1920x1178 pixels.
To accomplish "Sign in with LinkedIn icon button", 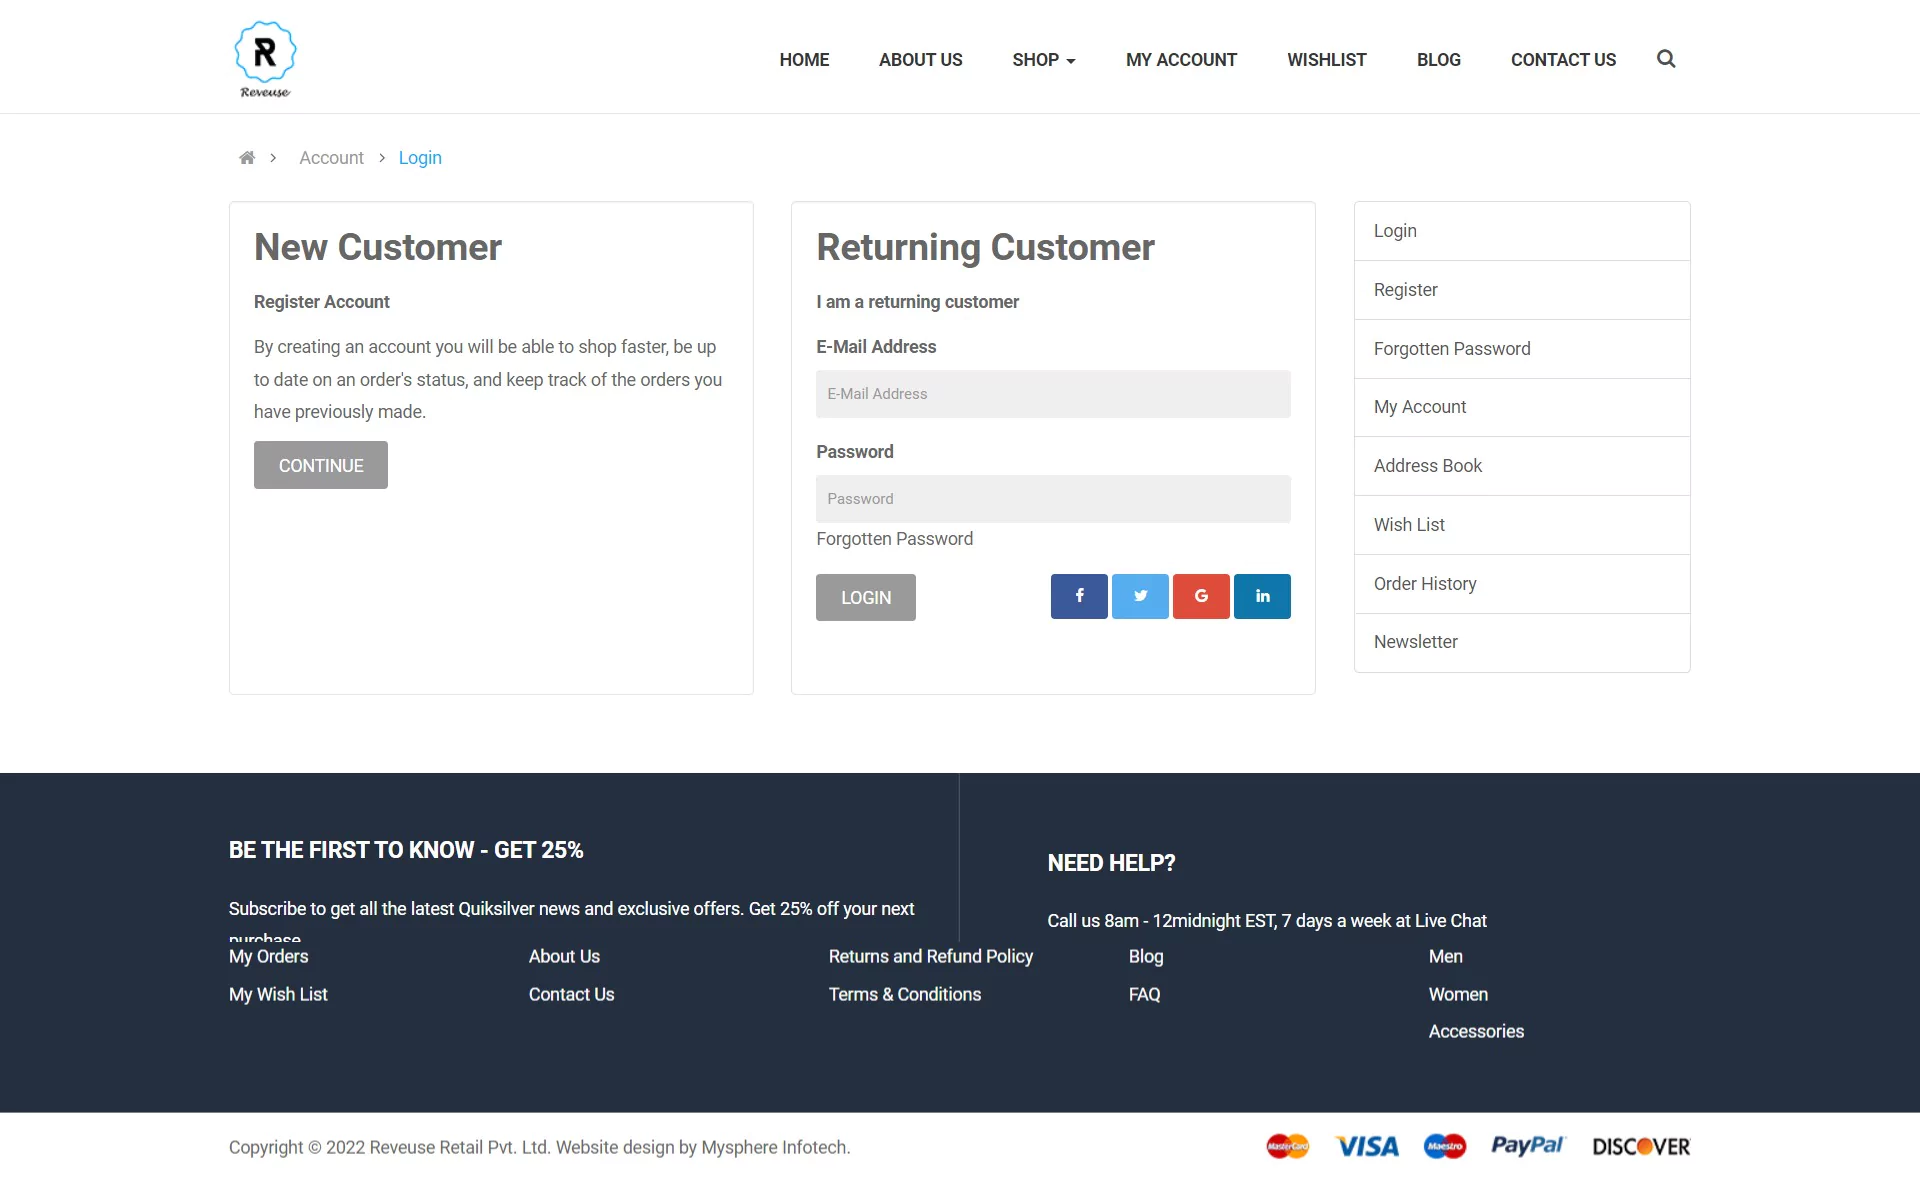I will pos(1262,596).
